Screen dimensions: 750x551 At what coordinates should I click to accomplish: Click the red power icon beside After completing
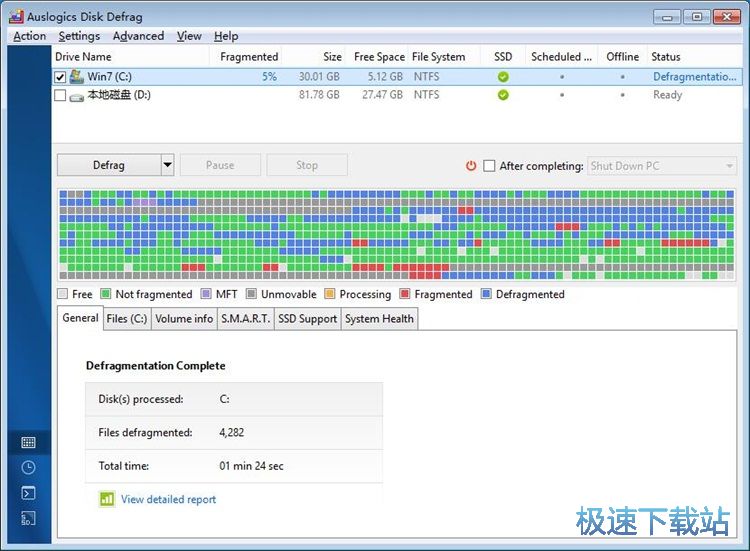coord(471,166)
